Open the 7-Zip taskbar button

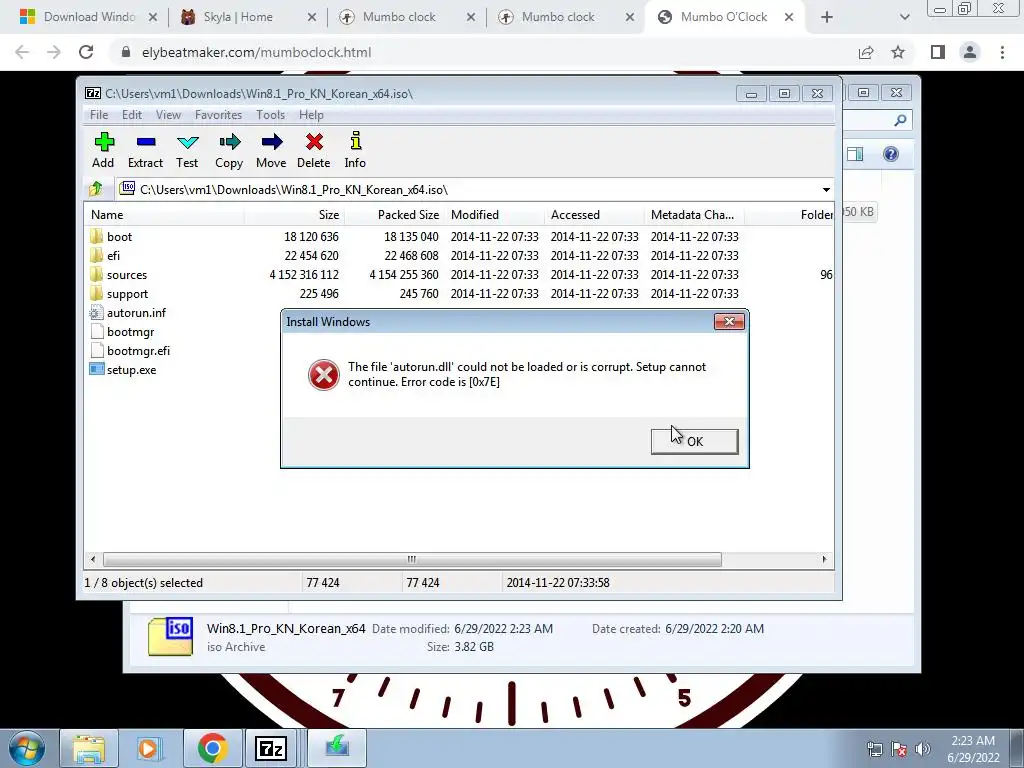coord(271,748)
